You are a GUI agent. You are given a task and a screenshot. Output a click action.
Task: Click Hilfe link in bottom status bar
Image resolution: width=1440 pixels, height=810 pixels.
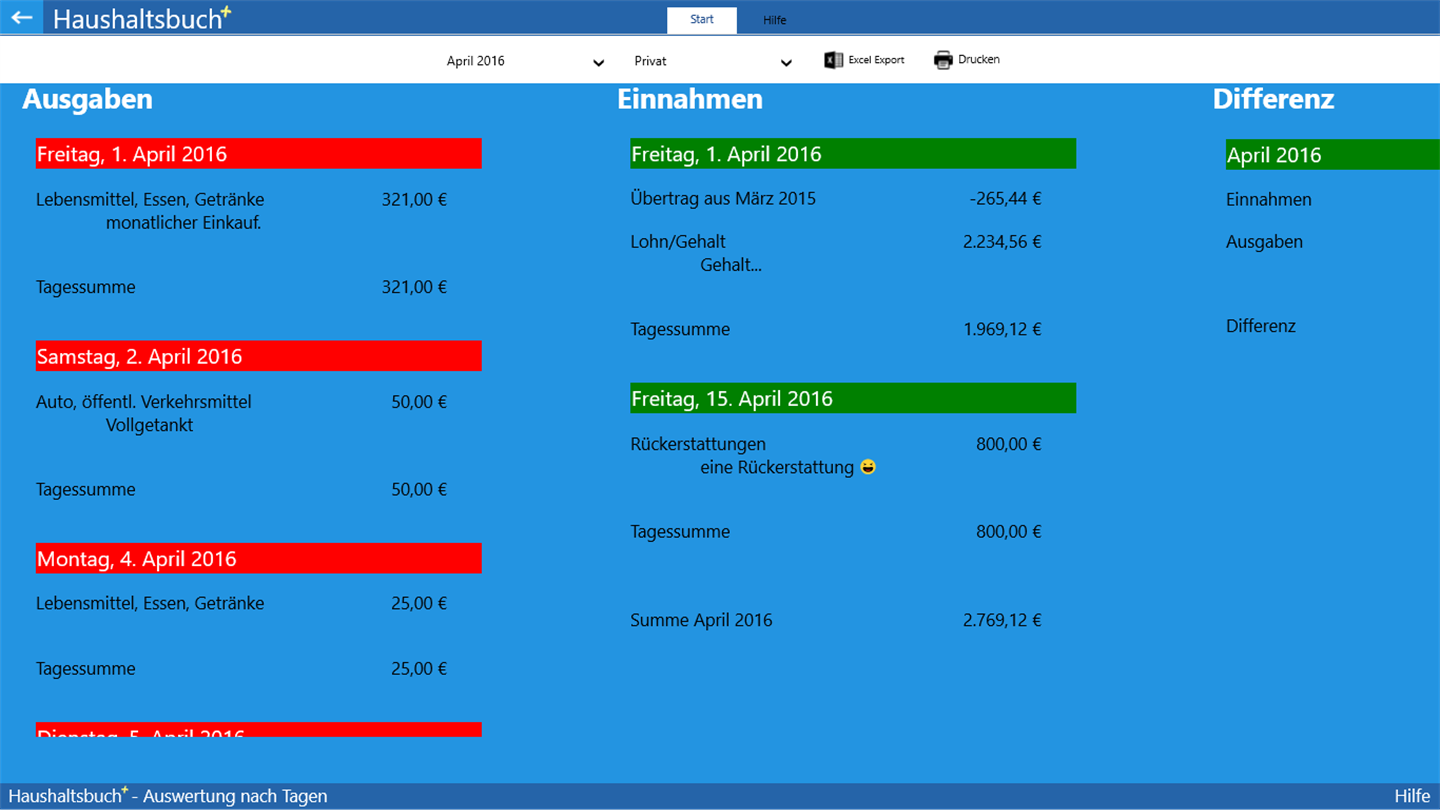[1412, 796]
